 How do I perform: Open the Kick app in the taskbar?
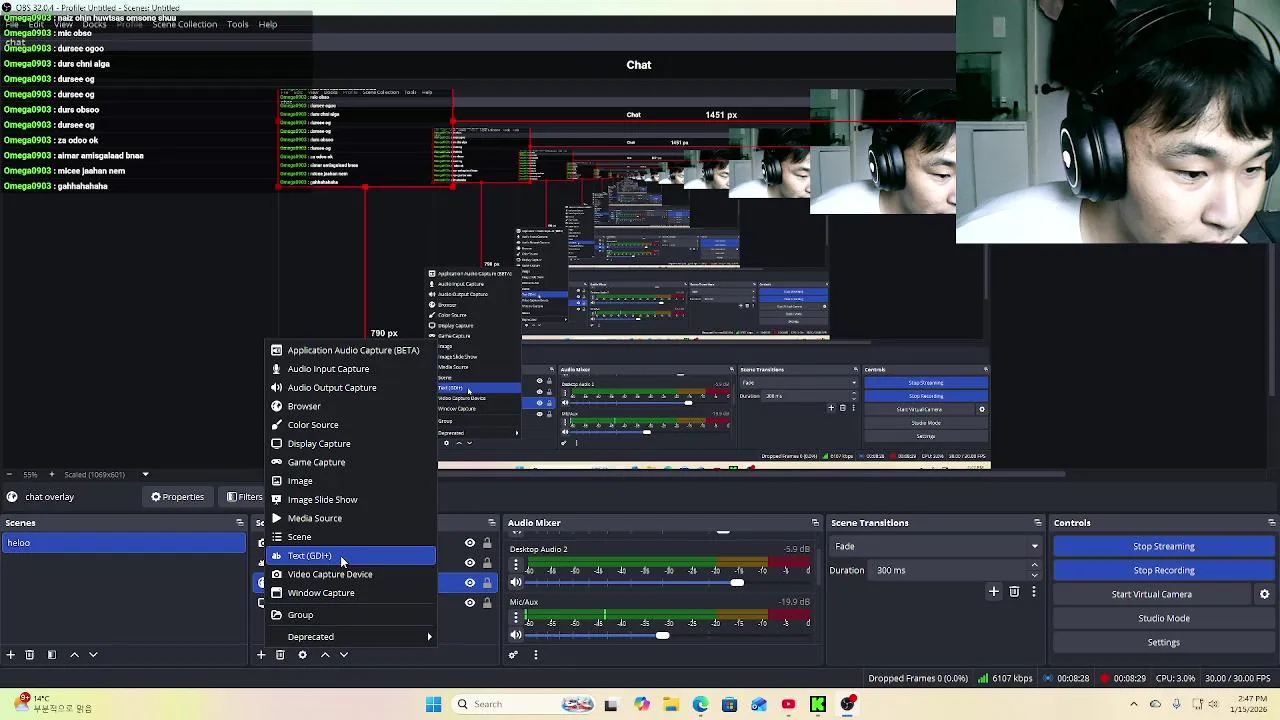tap(818, 704)
